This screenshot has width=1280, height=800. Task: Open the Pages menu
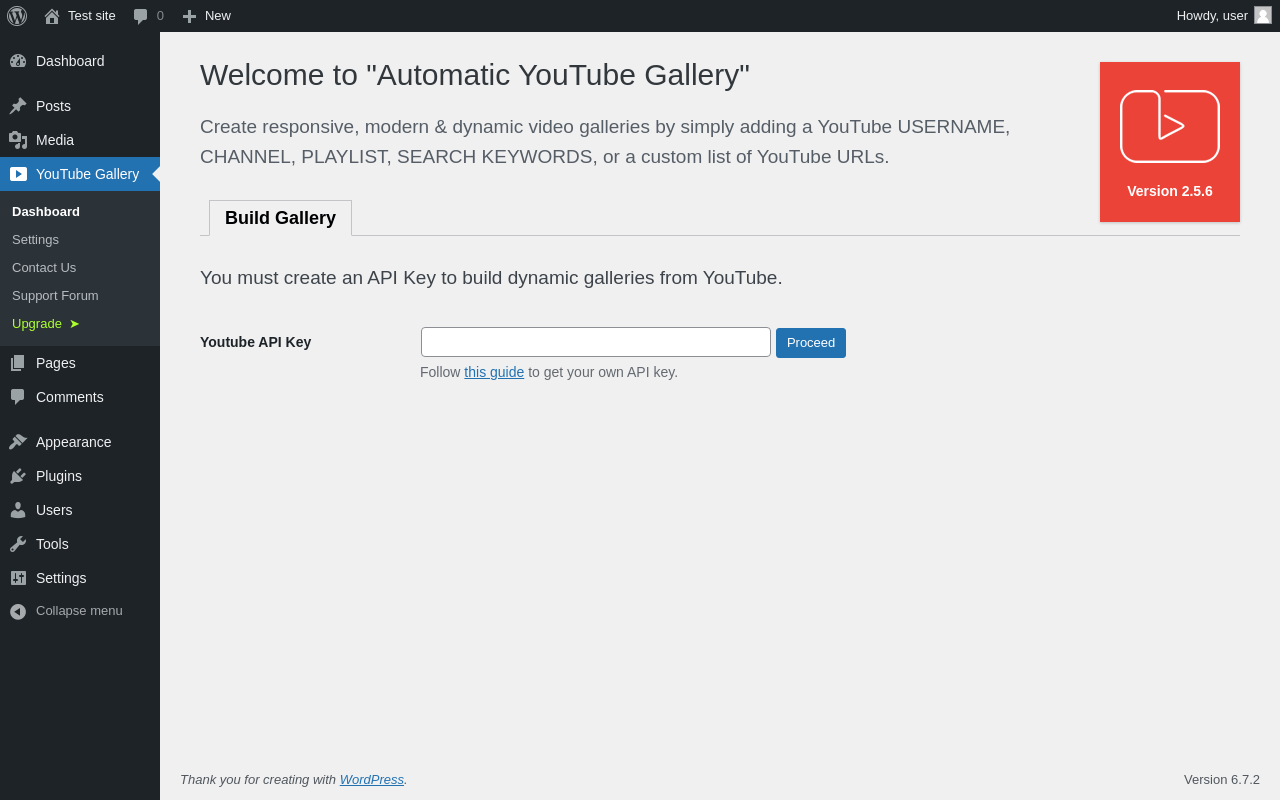click(80, 363)
